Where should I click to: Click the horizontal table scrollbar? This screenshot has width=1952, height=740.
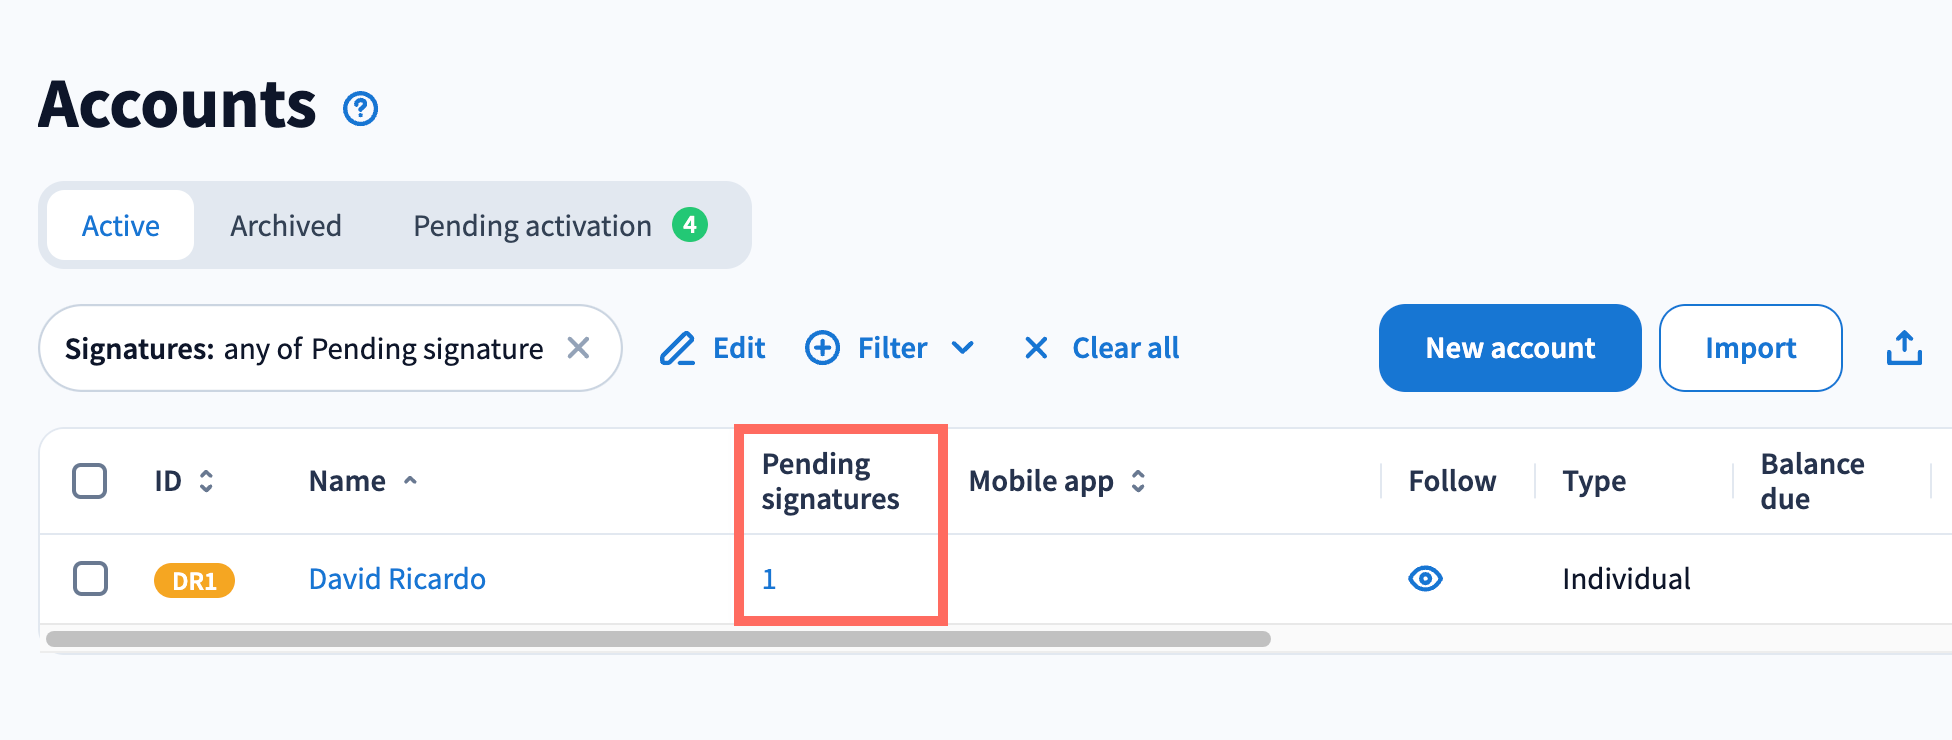tap(658, 639)
